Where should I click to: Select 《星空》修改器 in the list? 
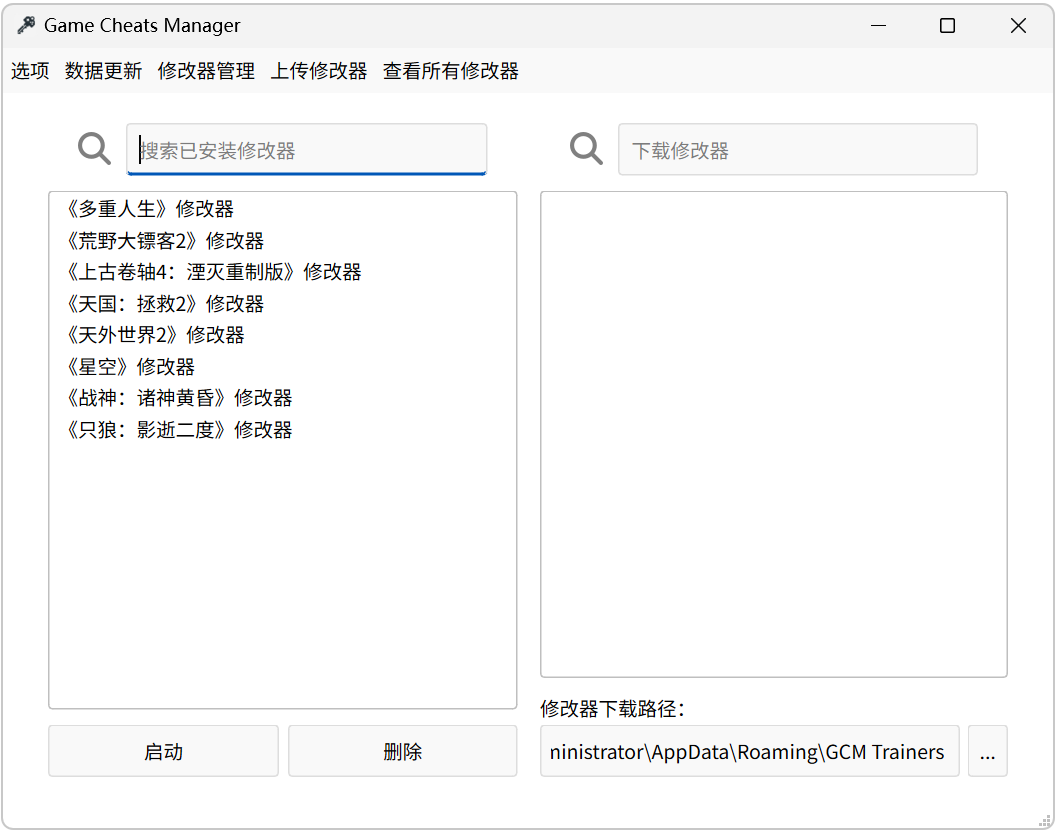pyautogui.click(x=283, y=366)
